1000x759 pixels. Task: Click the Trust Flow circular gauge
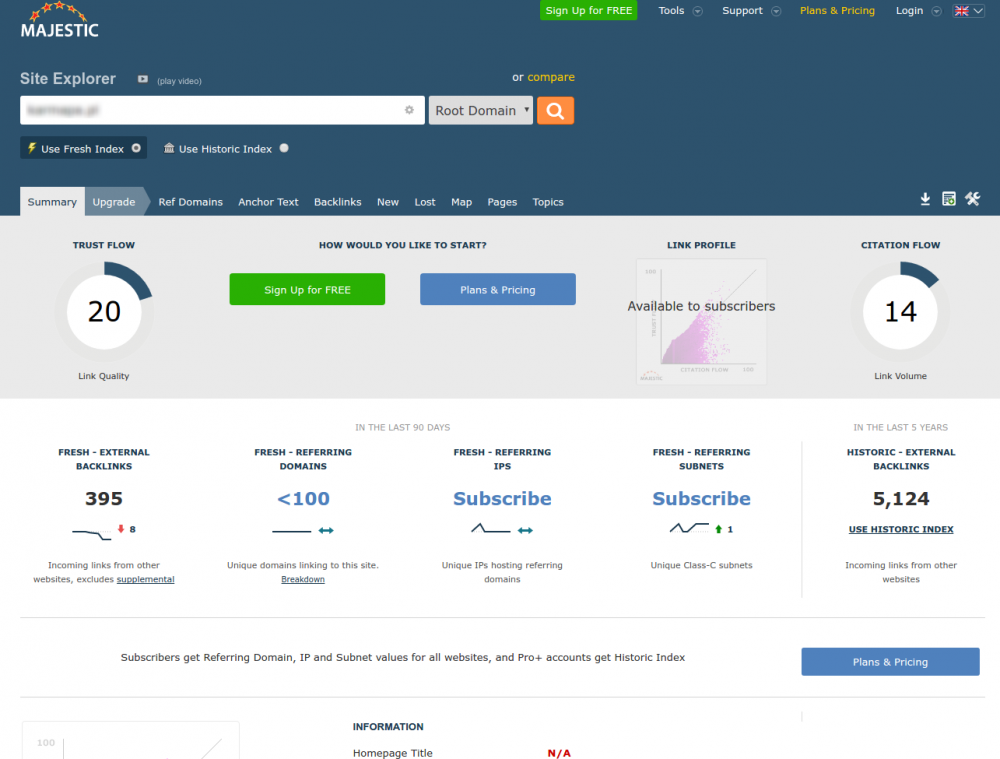pos(104,312)
